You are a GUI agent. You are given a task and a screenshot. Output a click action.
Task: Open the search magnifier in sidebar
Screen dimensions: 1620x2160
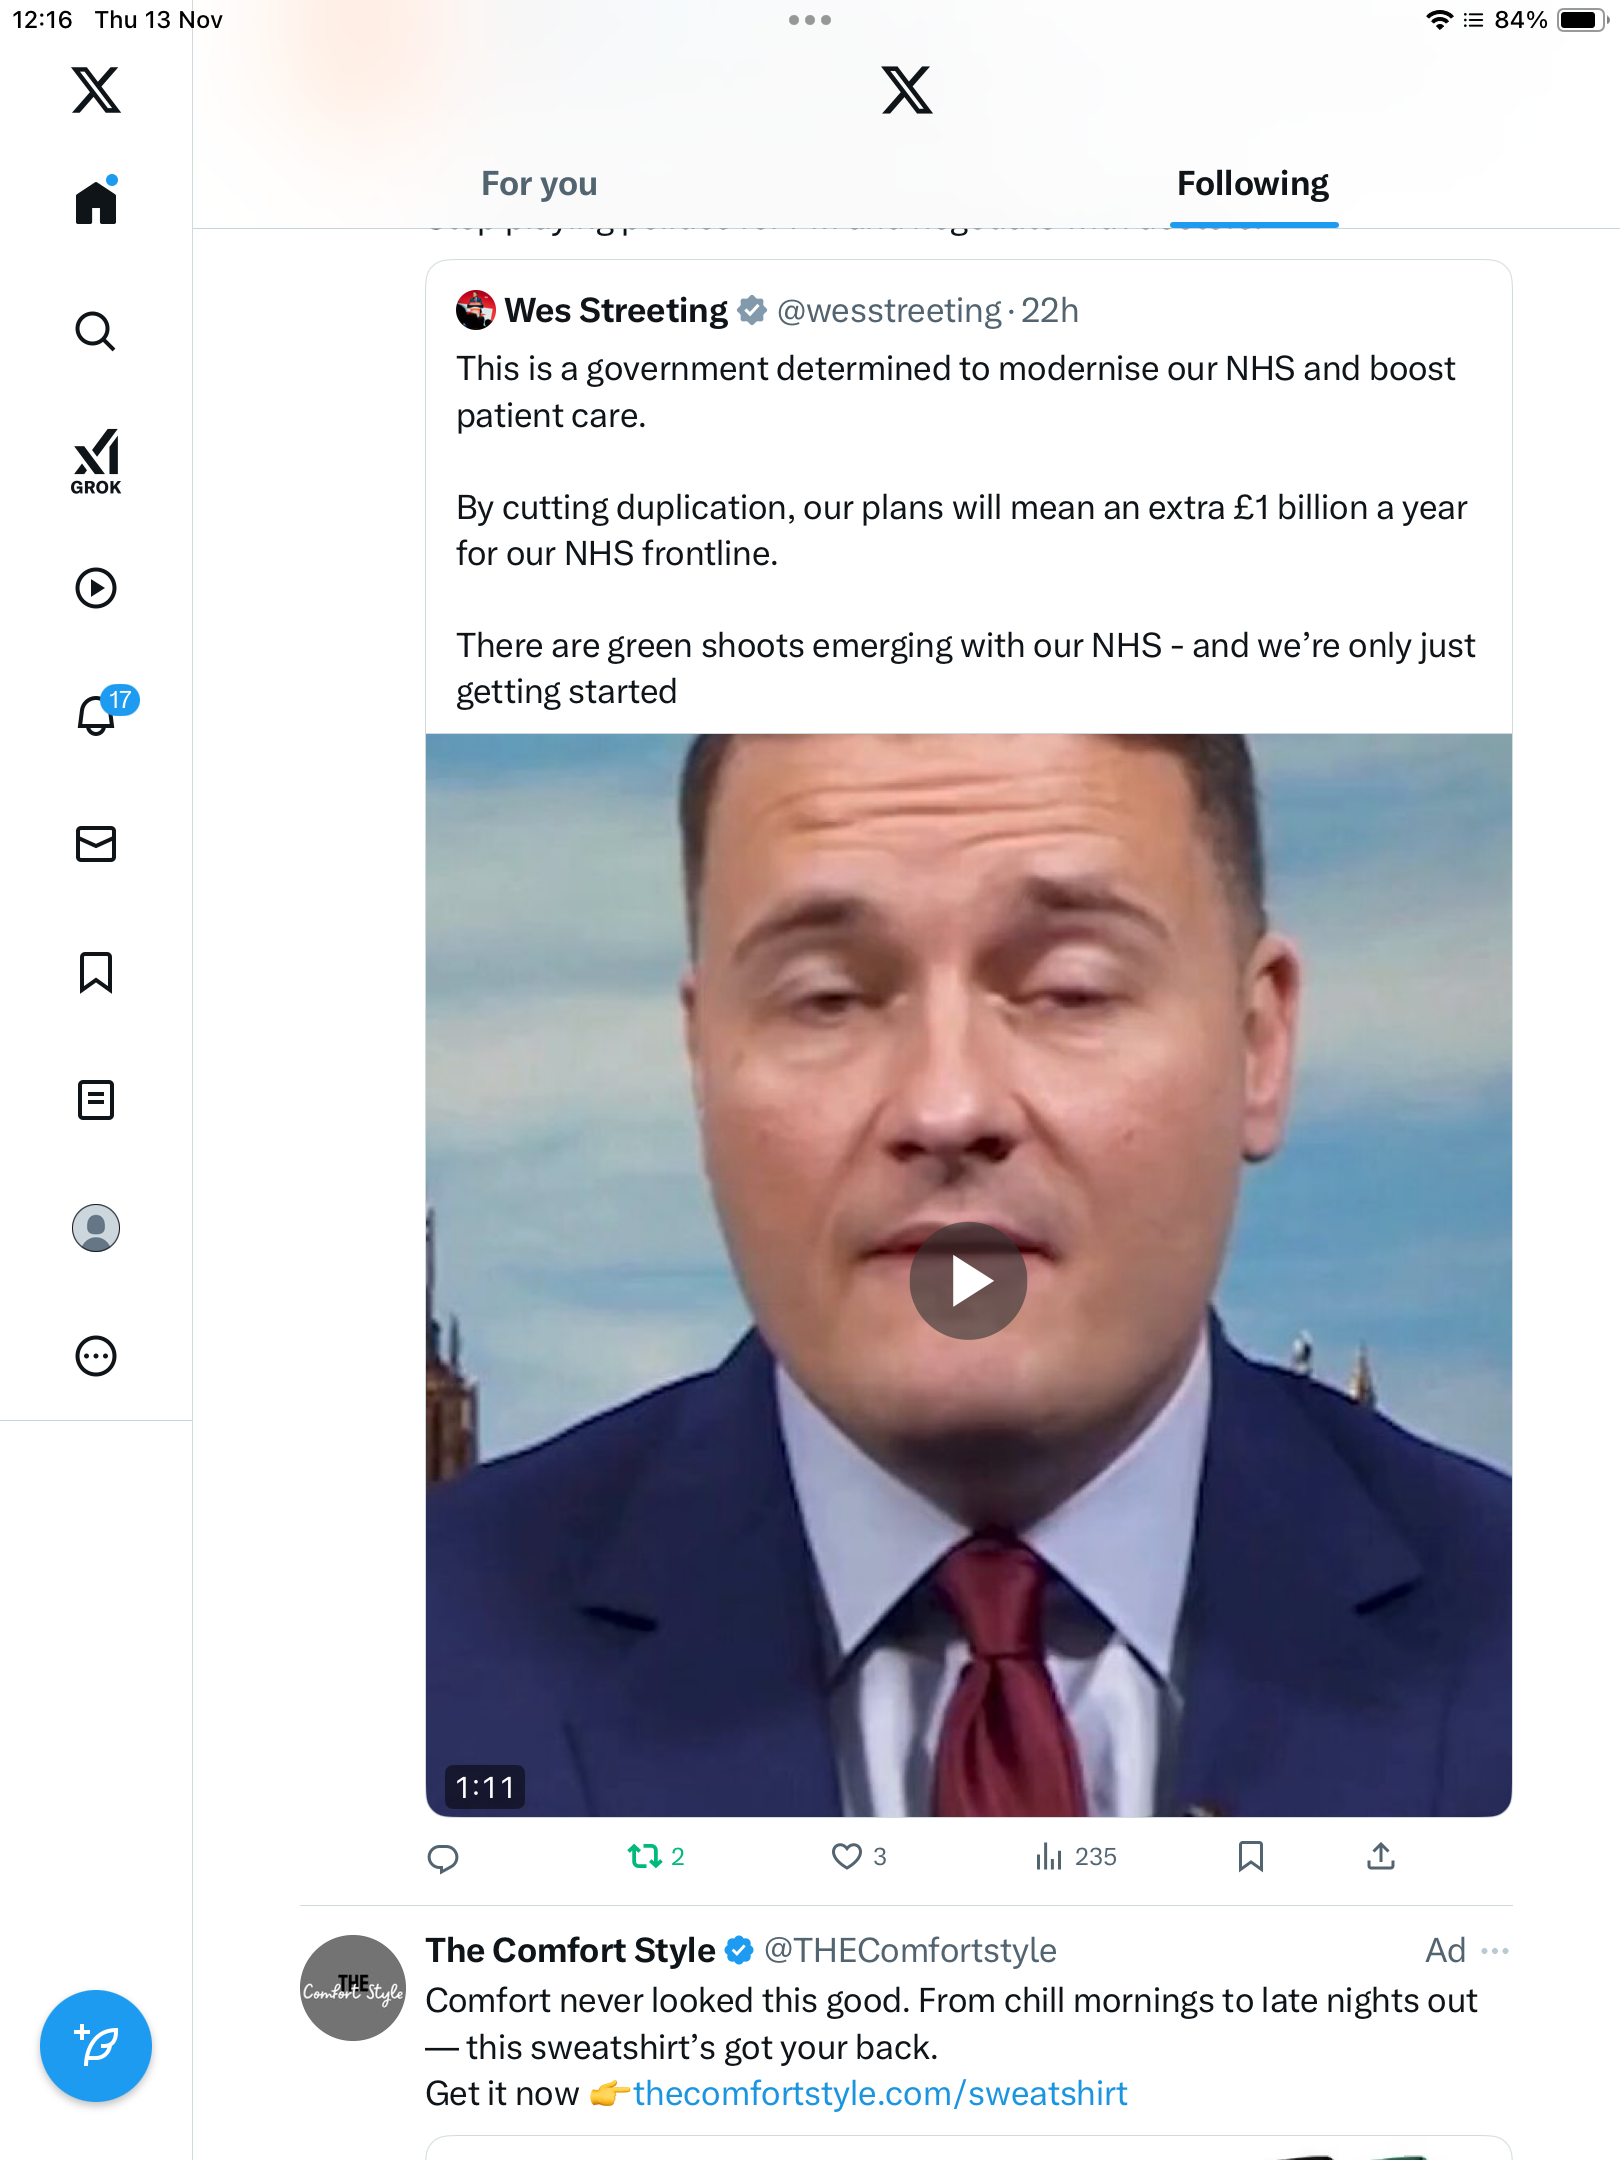click(x=96, y=331)
